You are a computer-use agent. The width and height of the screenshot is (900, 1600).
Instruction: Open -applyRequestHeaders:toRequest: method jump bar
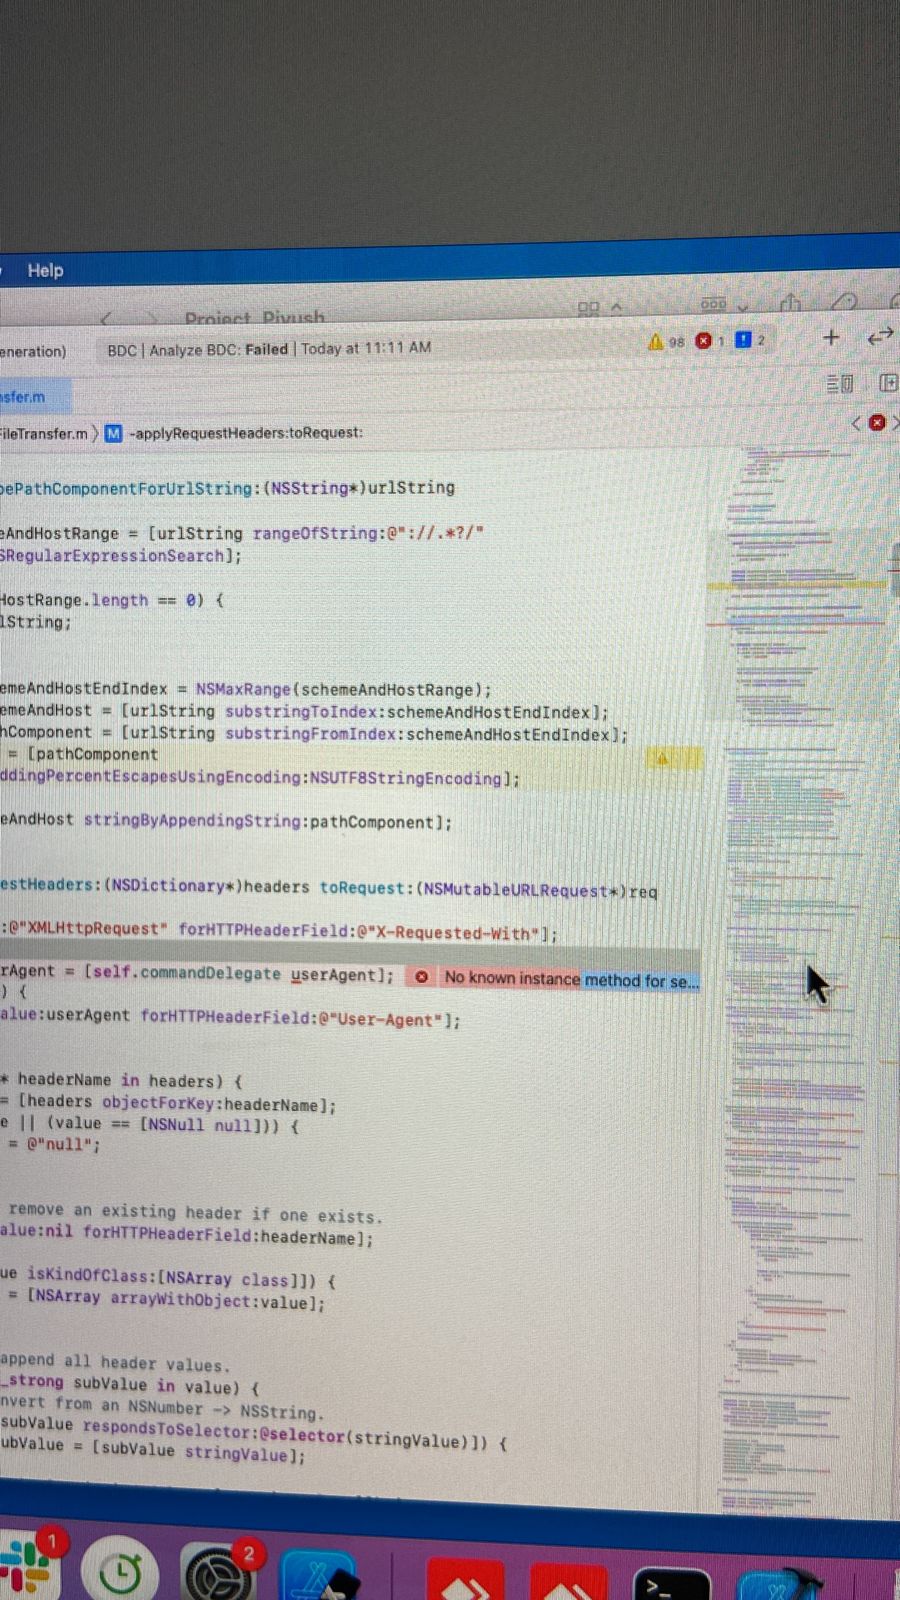coord(245,433)
